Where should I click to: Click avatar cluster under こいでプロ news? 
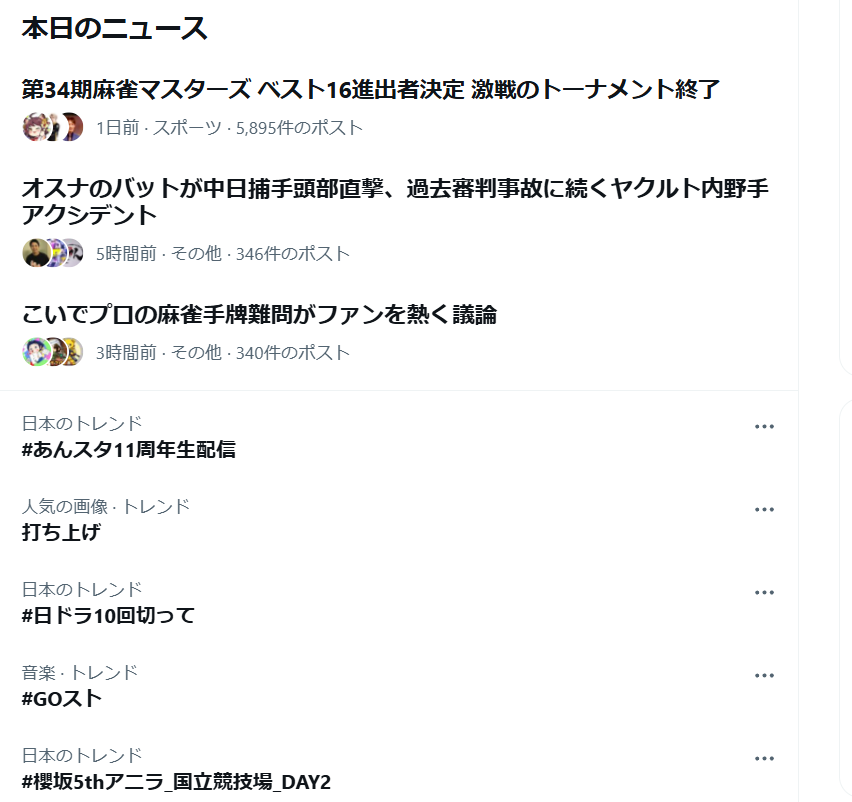(x=53, y=352)
